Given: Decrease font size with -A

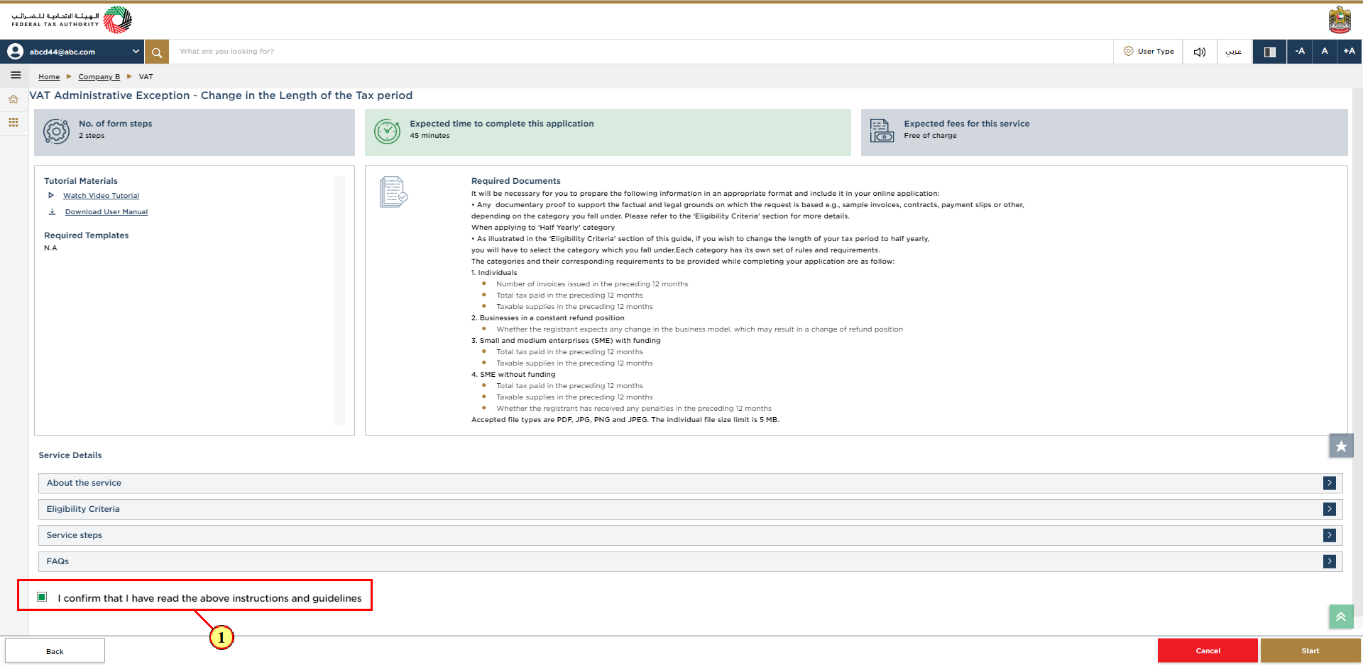Looking at the screenshot, I should [x=1299, y=51].
